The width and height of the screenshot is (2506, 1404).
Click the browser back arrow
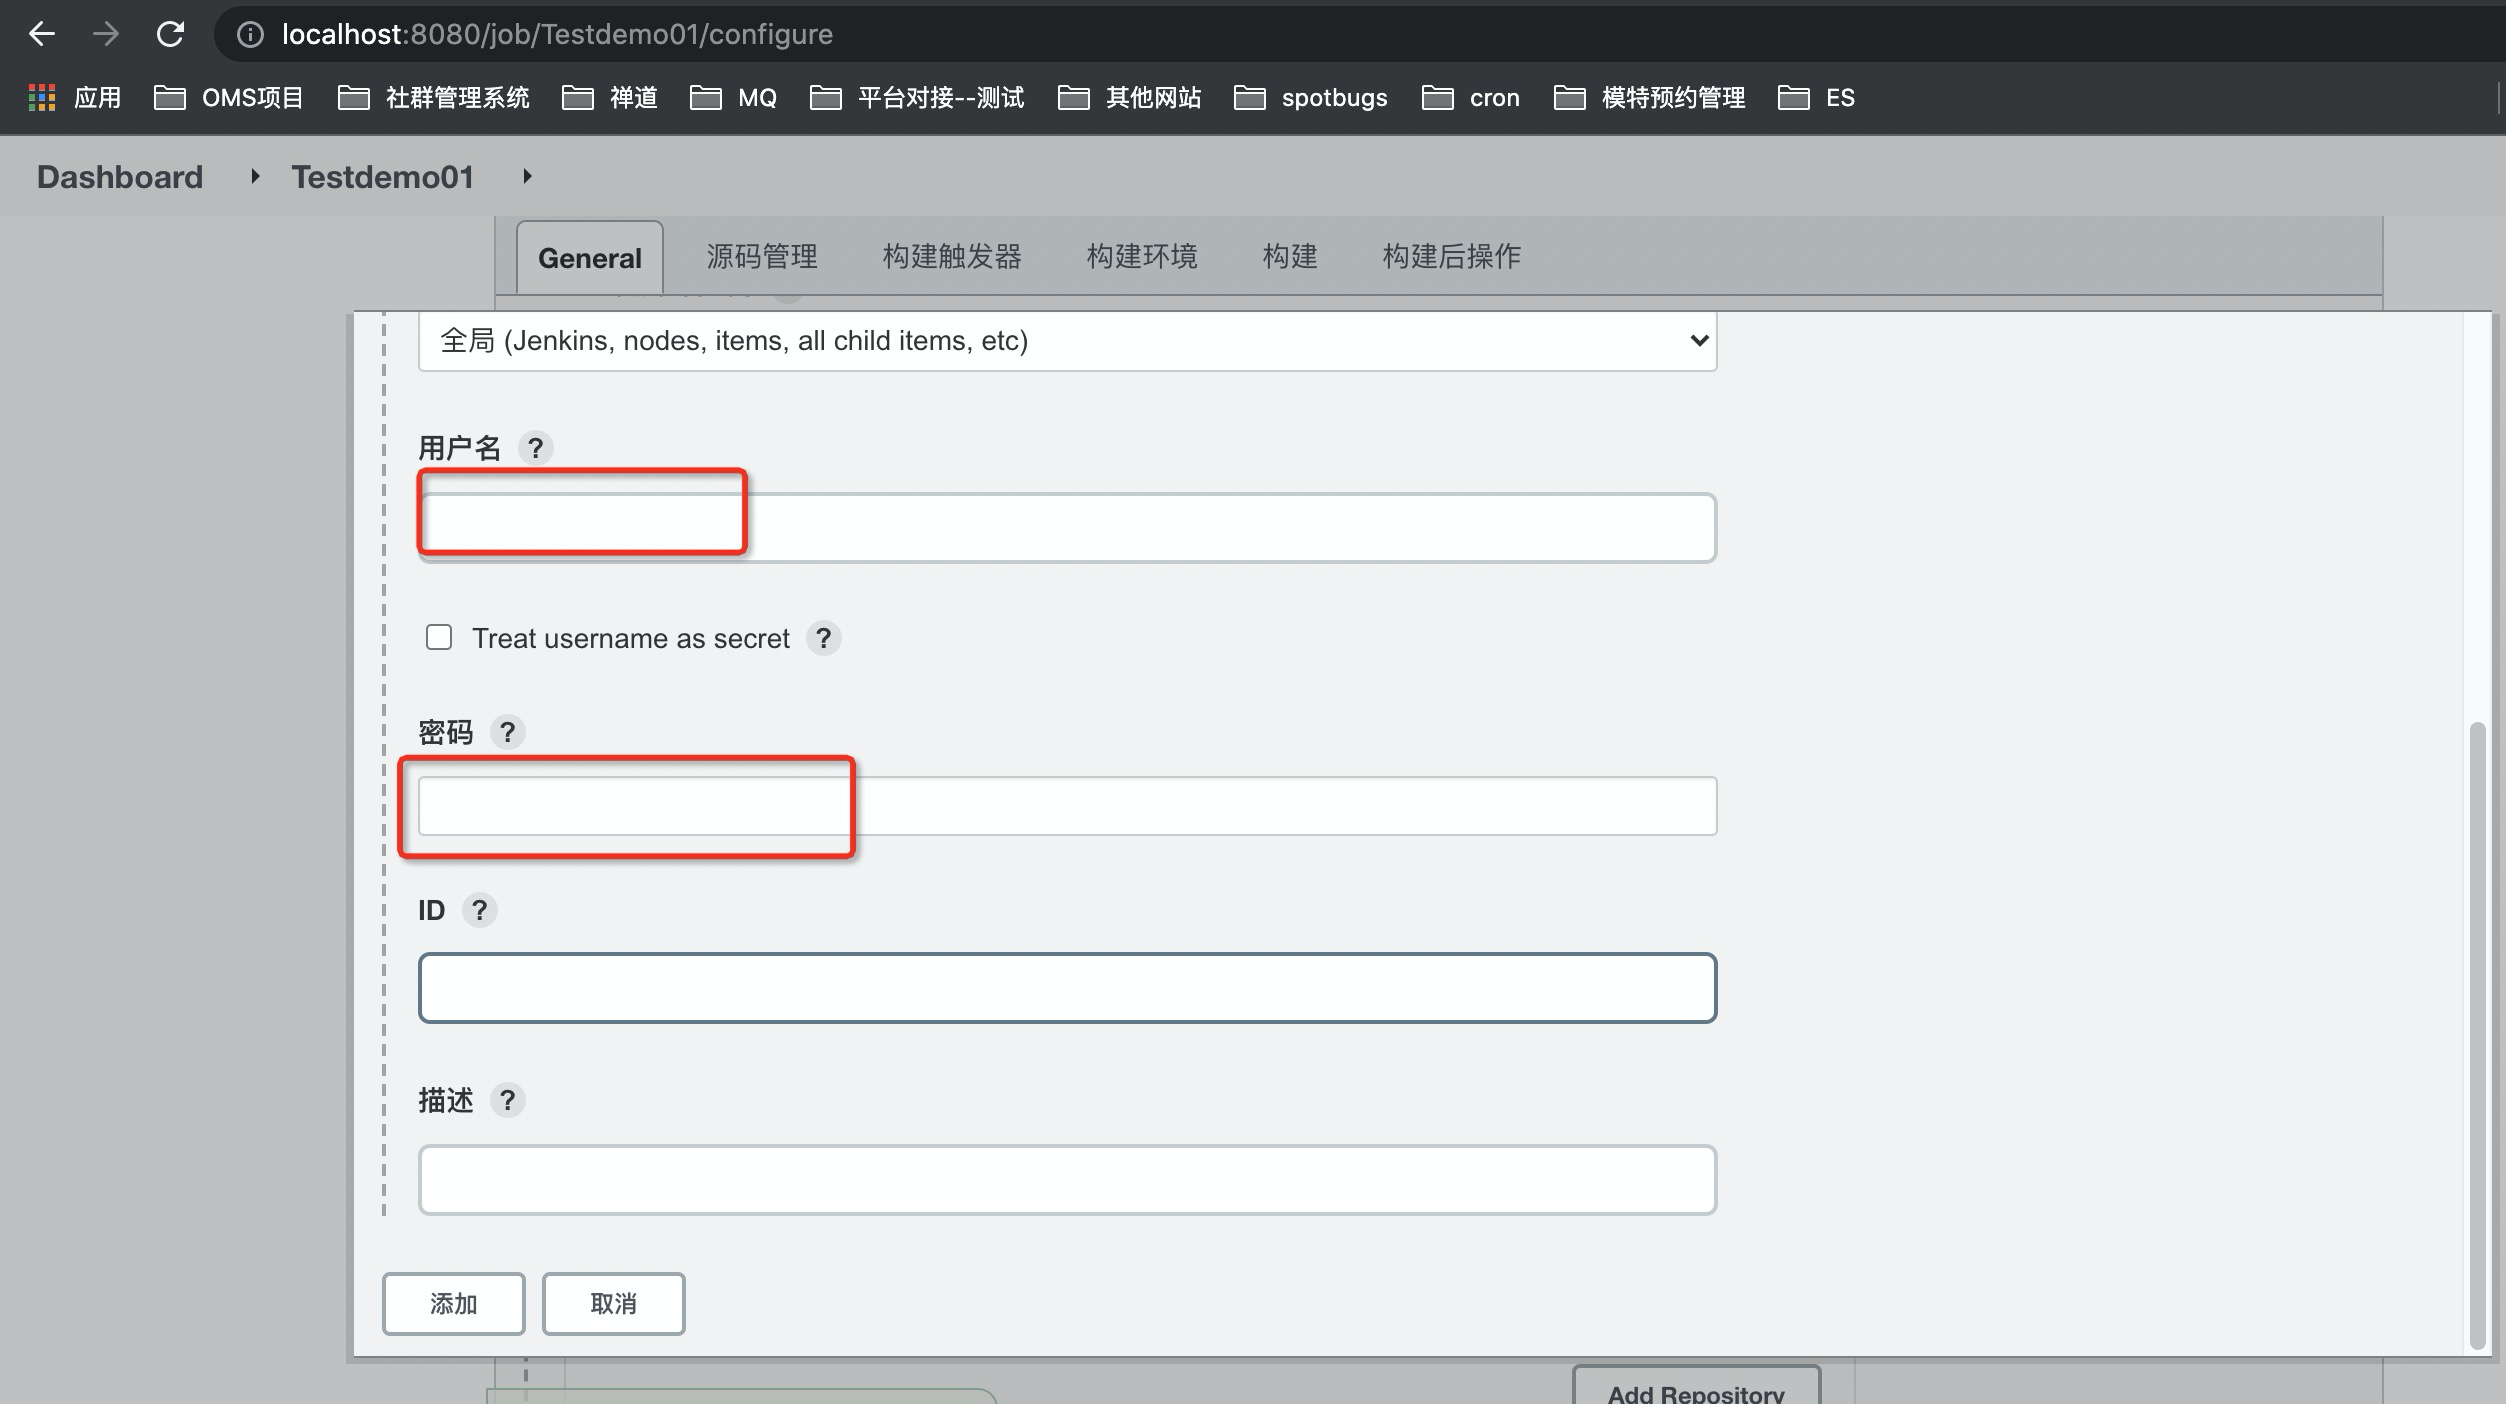(42, 34)
